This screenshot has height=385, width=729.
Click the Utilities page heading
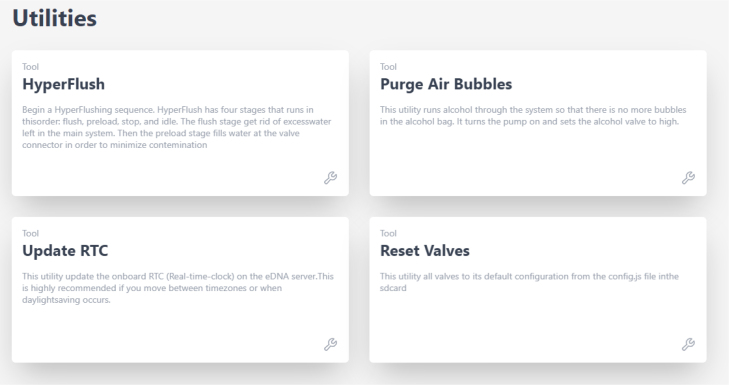(x=54, y=19)
